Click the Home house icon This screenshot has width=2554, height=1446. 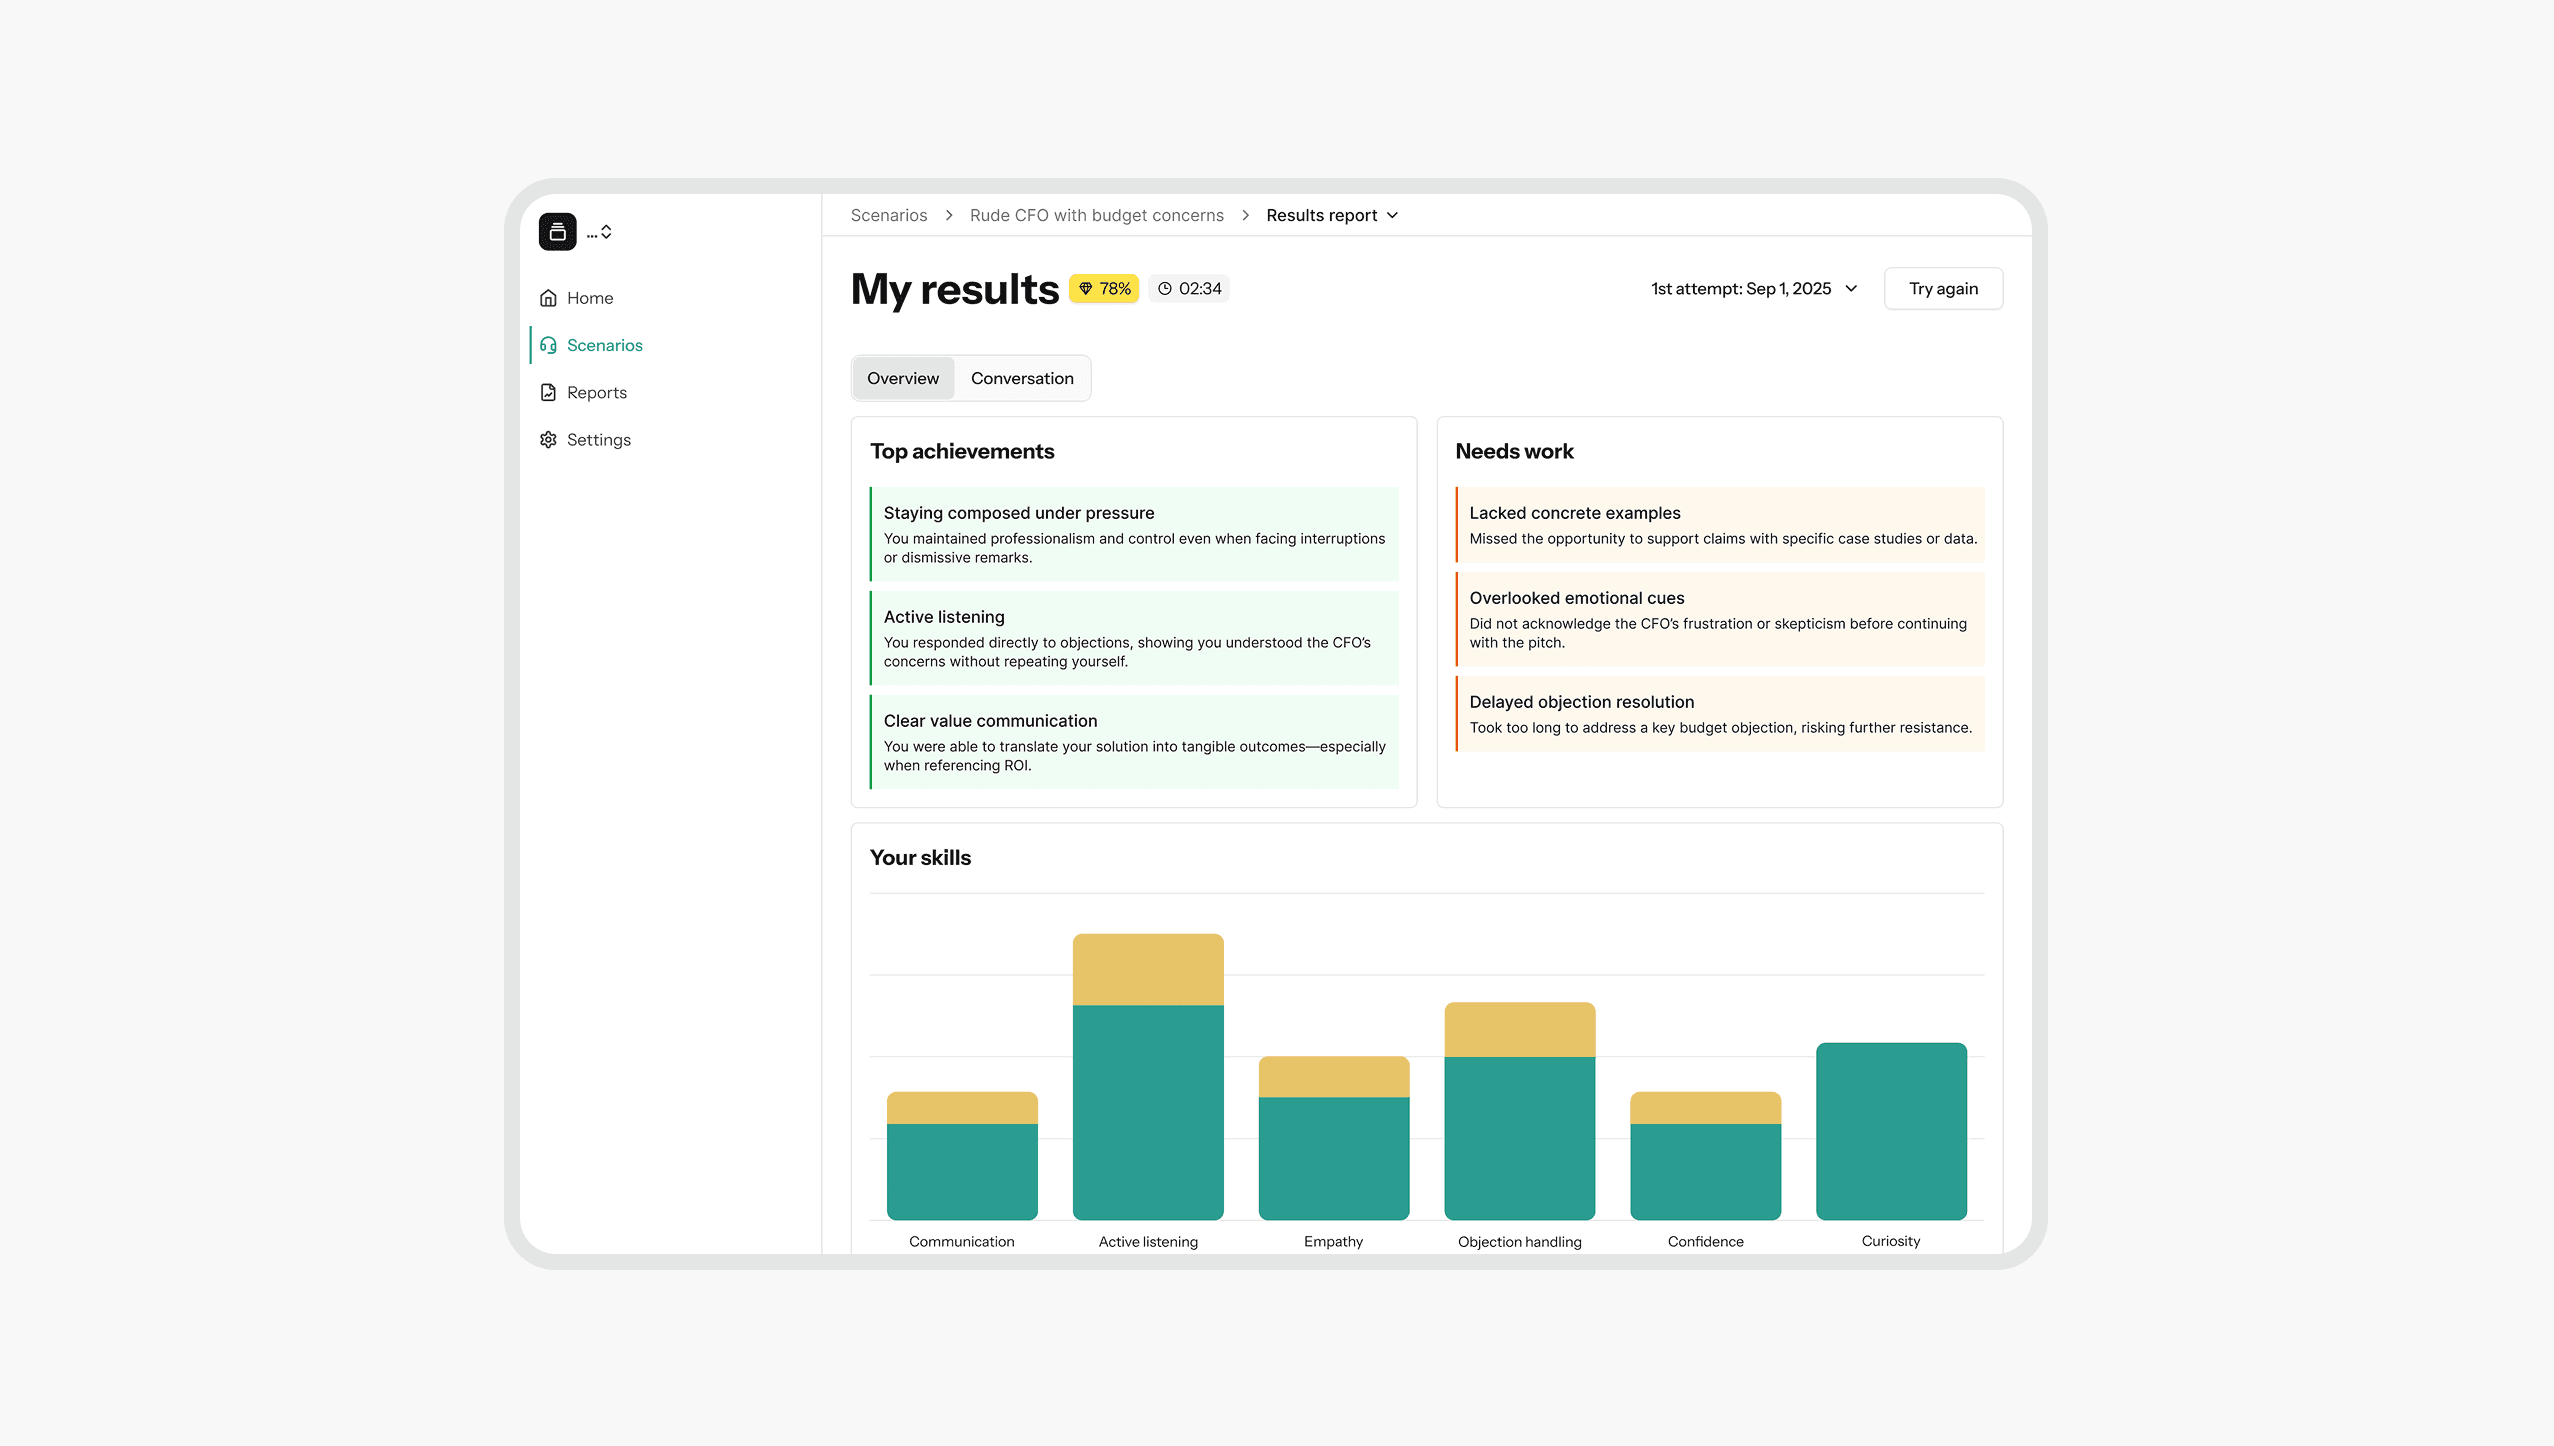pos(548,298)
